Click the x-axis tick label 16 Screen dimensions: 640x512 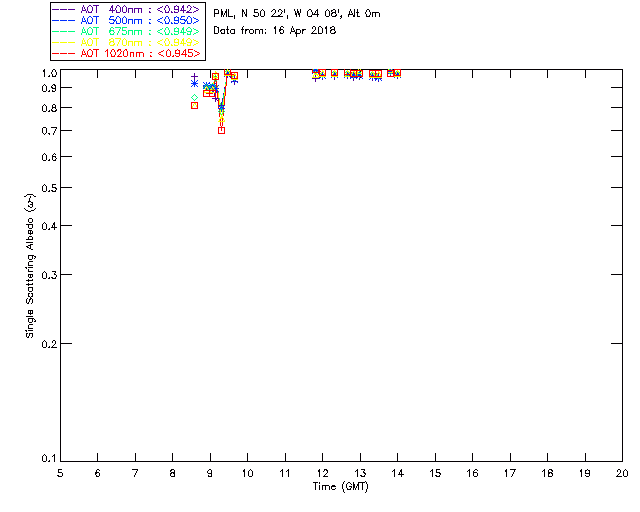[473, 473]
